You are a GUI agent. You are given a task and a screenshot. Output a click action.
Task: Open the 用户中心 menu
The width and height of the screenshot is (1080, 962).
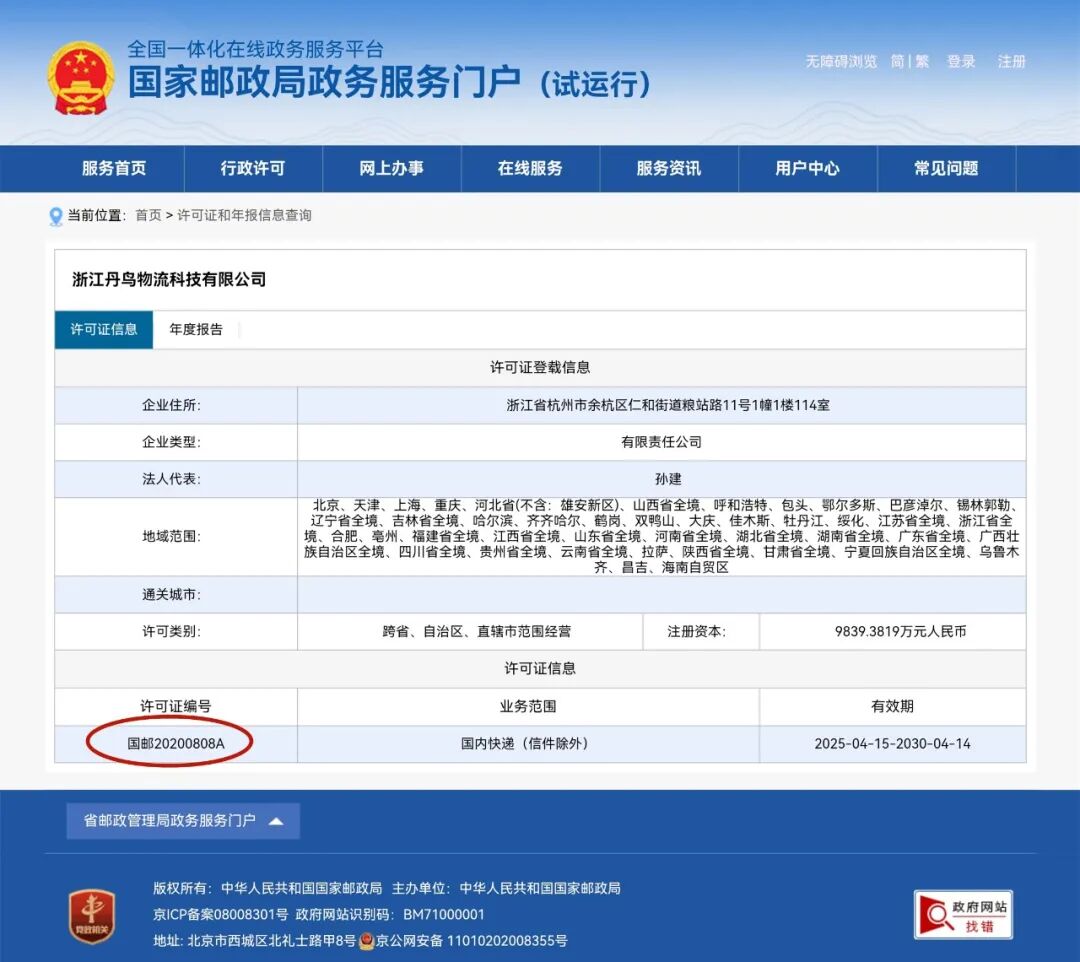[x=807, y=168]
